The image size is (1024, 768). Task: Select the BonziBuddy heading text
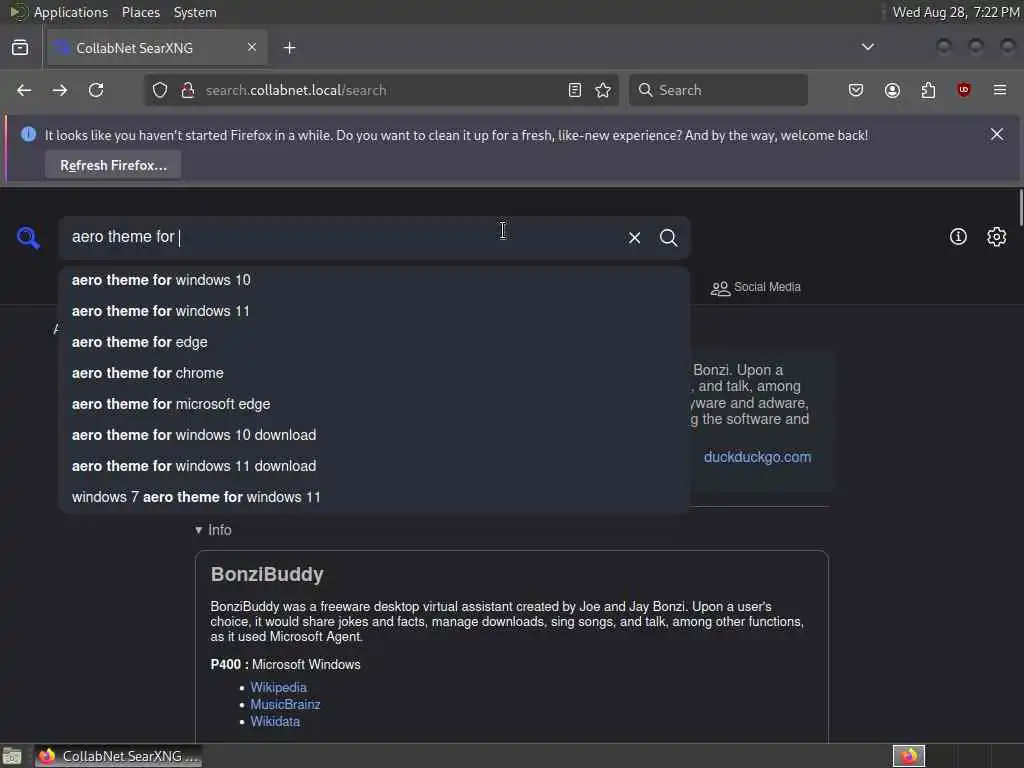click(x=267, y=574)
